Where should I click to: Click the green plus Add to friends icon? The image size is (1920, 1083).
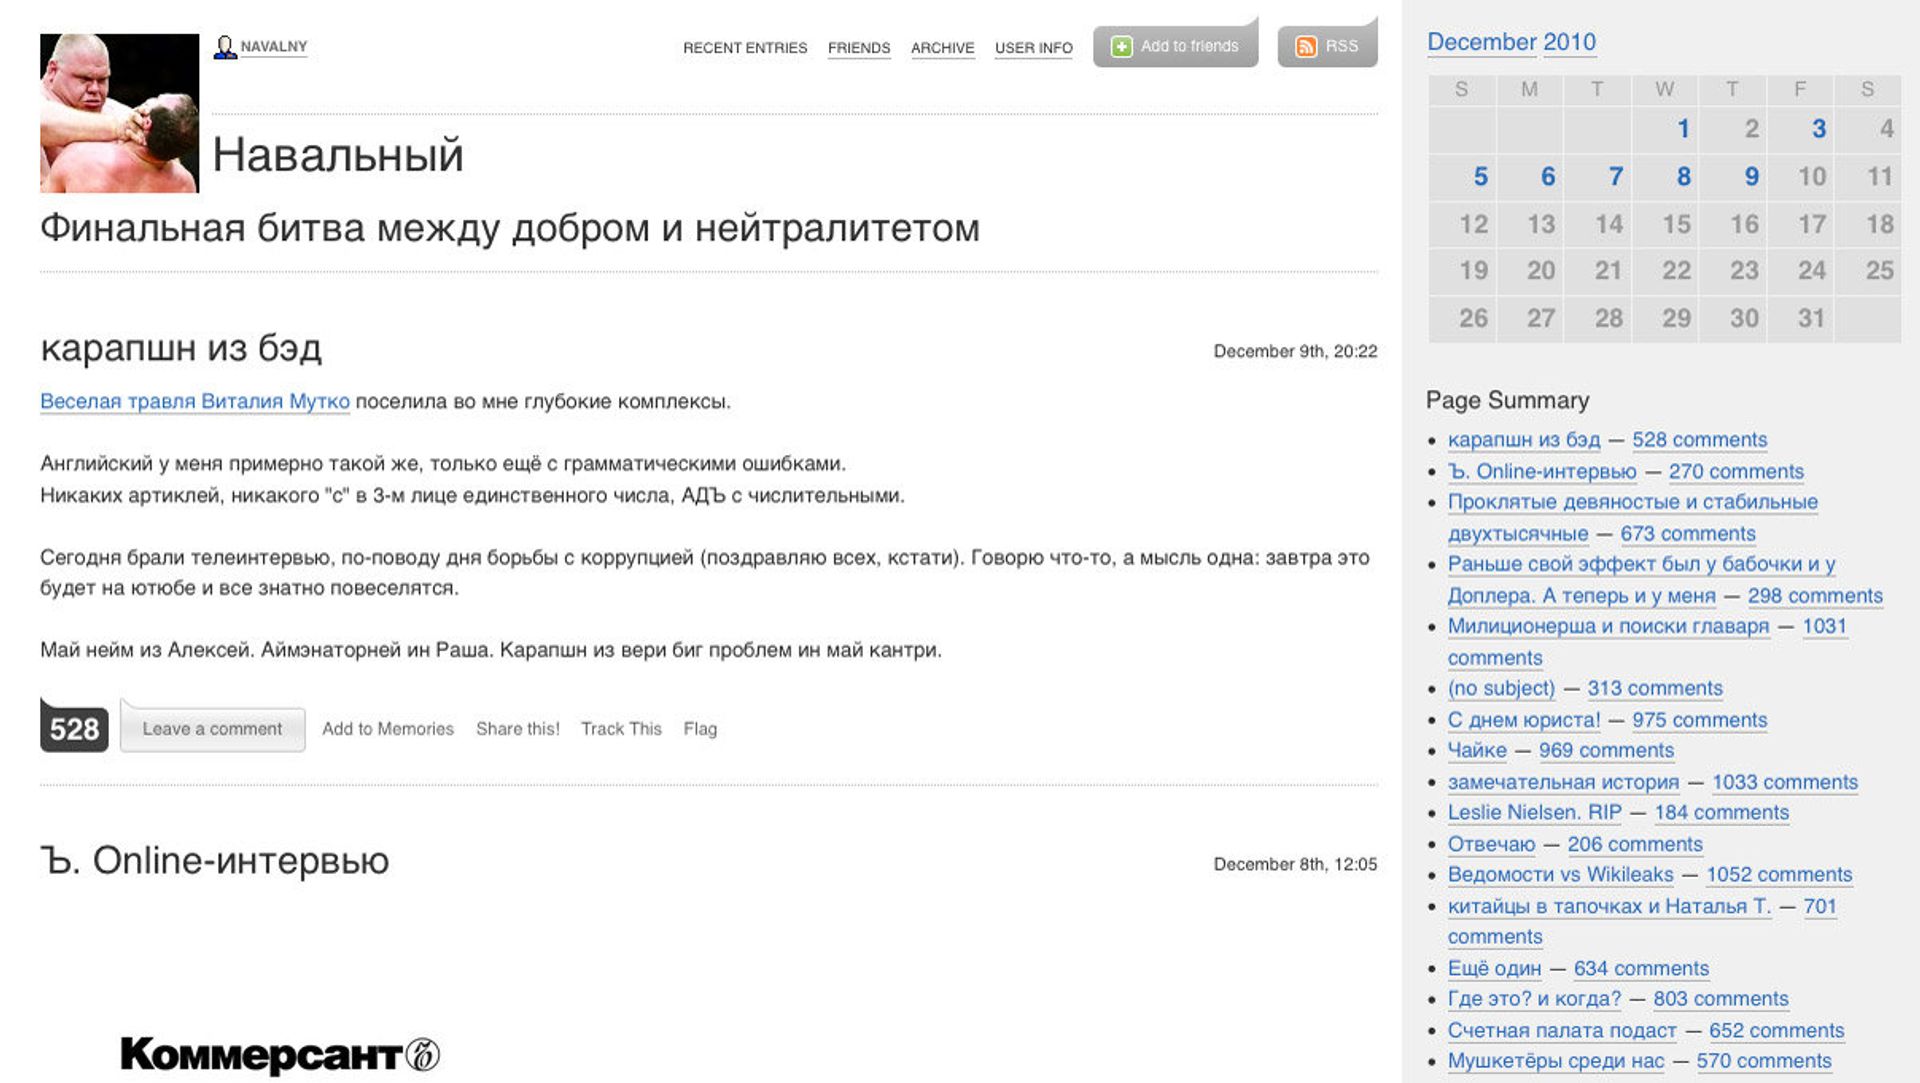click(x=1122, y=47)
